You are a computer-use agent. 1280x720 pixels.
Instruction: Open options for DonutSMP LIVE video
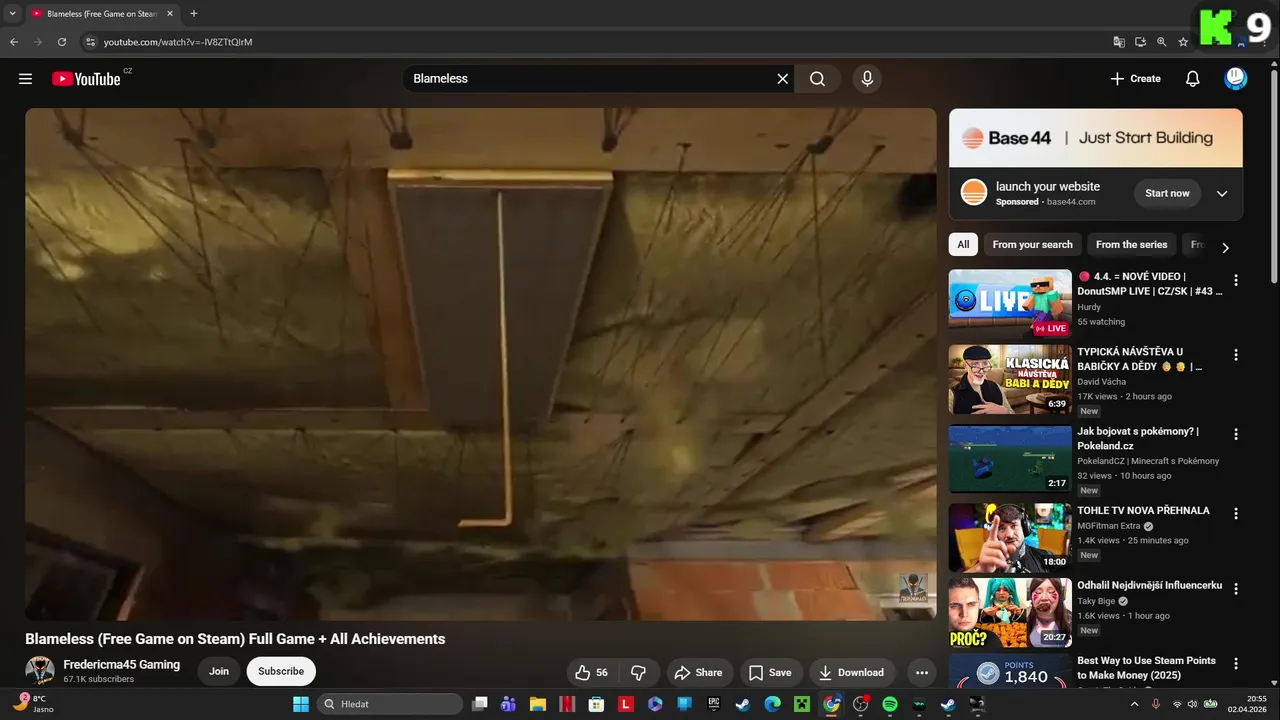pos(1236,281)
